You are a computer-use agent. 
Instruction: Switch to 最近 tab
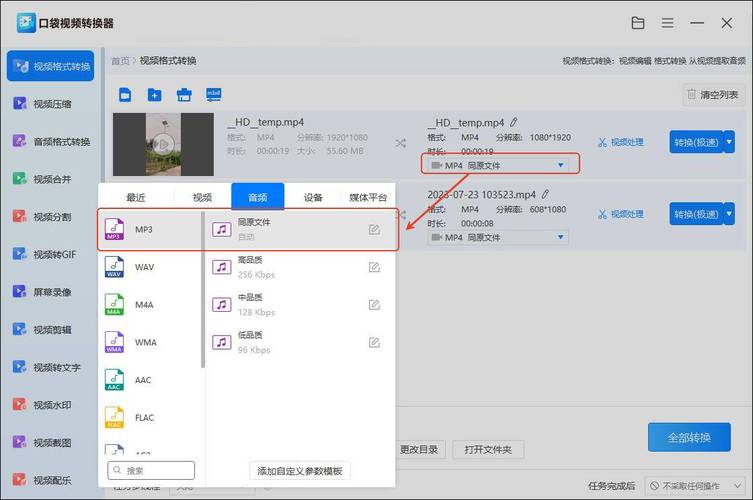pyautogui.click(x=136, y=197)
